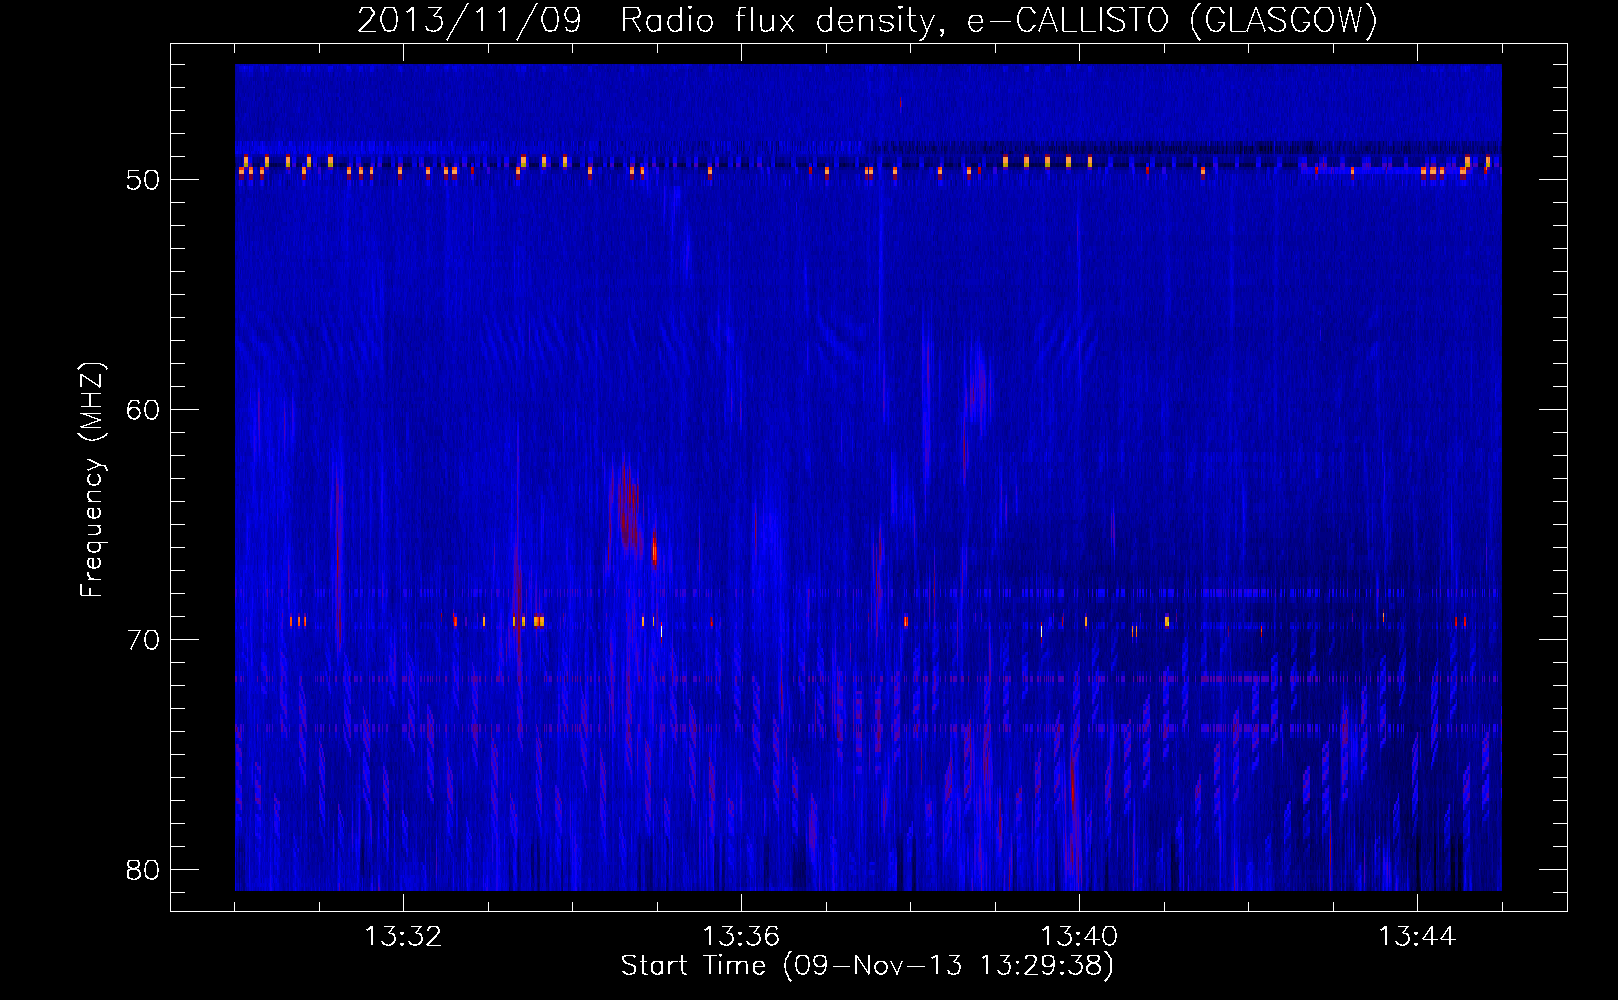Click the bright orange-yellow burst near 66 MHz

tap(654, 551)
